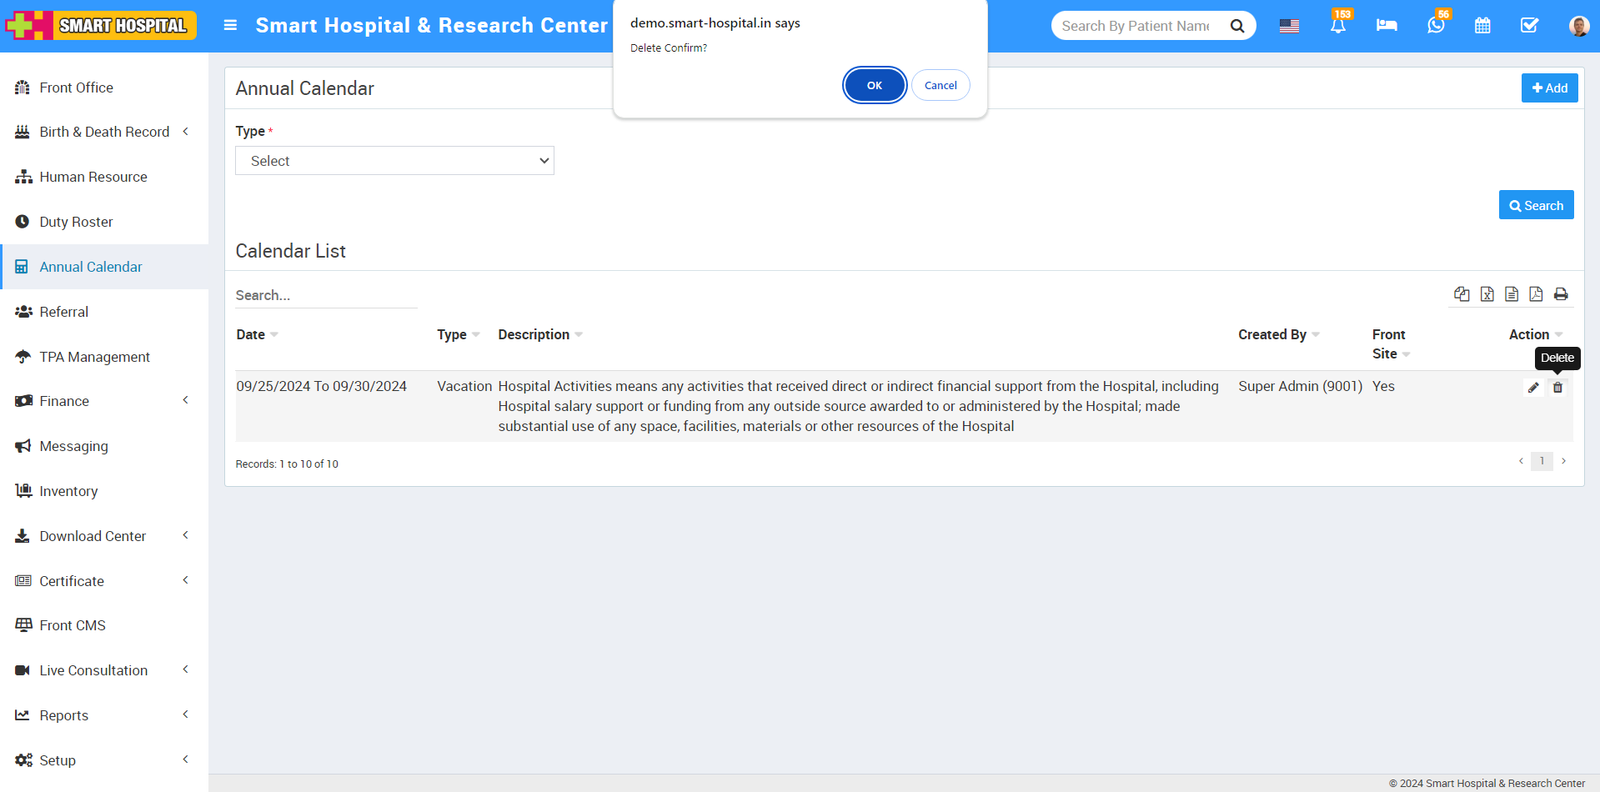
Task: Expand the Finance sidebar menu
Action: 104,401
